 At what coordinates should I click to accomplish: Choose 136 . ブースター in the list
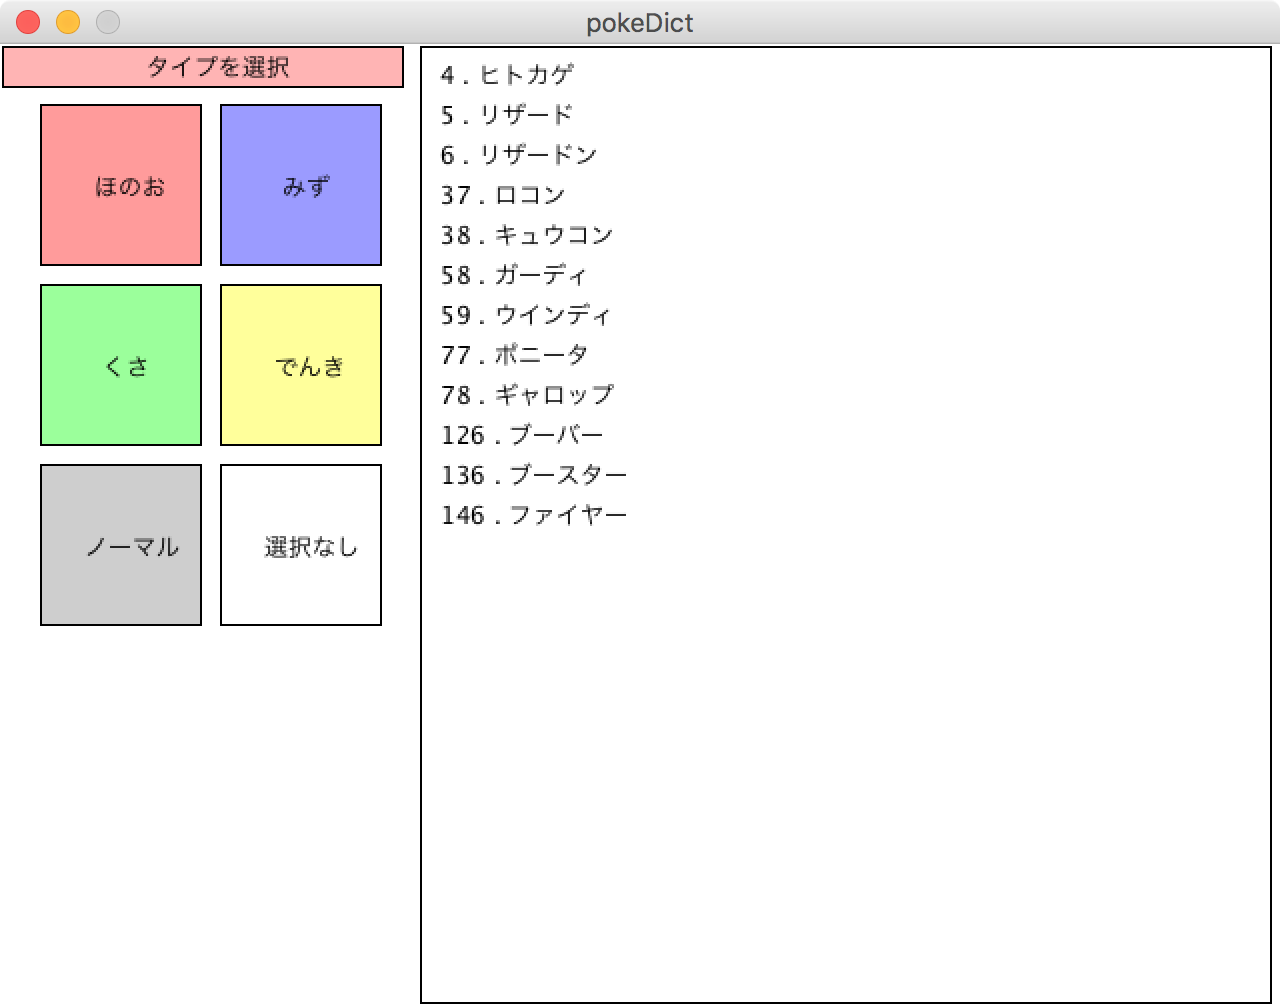534,475
